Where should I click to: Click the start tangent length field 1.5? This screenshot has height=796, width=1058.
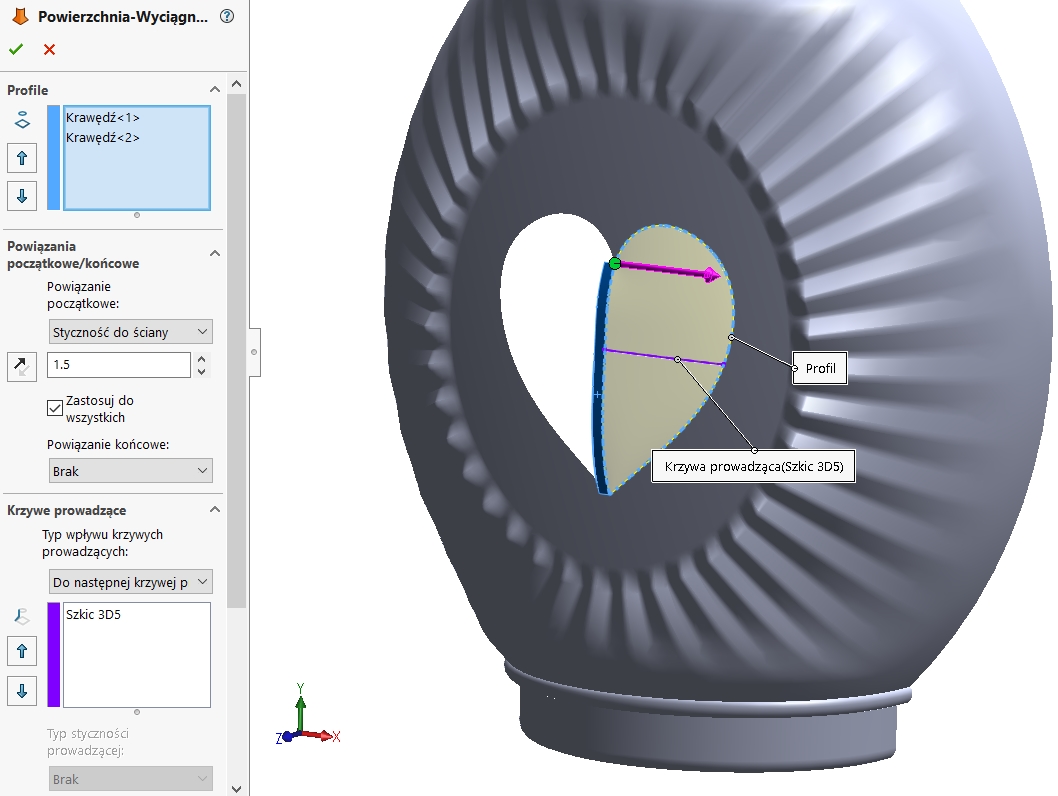tap(119, 365)
